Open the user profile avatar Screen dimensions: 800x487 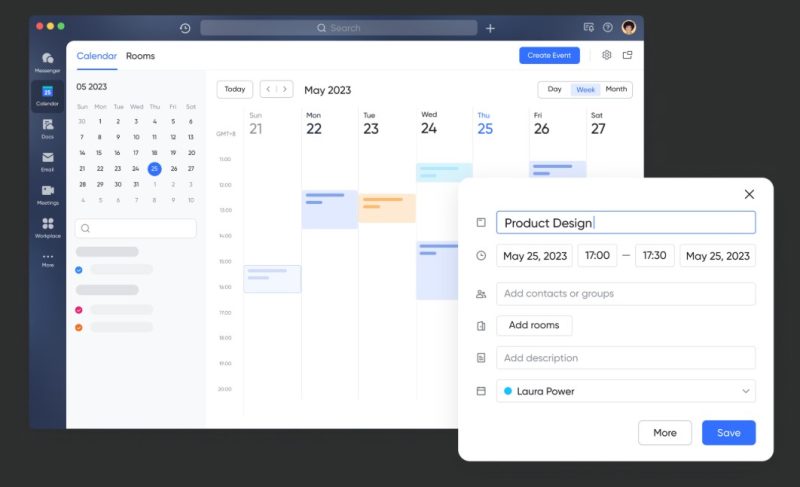(x=629, y=27)
